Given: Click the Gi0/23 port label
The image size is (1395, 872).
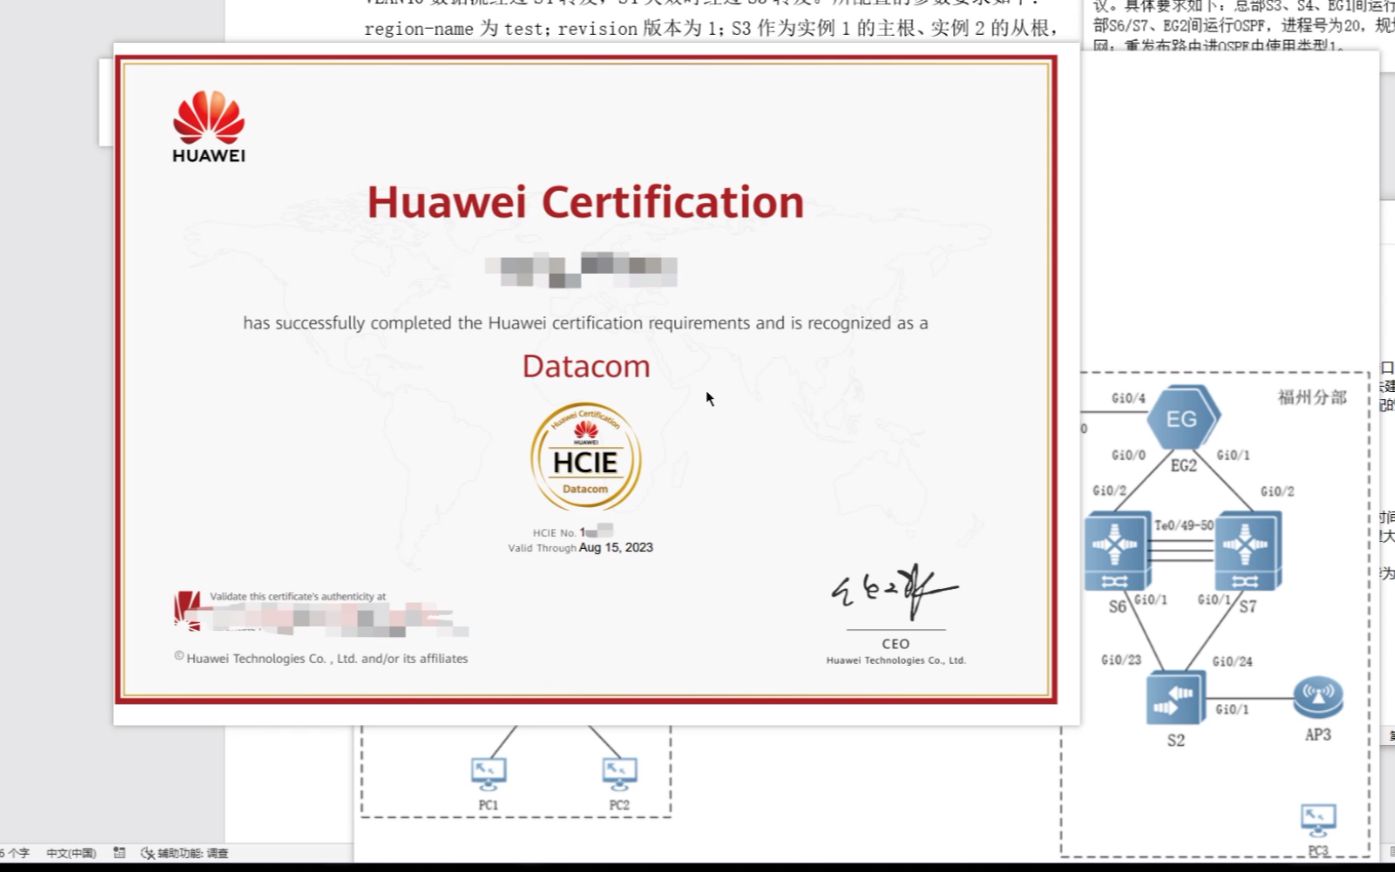Looking at the screenshot, I should [1121, 660].
